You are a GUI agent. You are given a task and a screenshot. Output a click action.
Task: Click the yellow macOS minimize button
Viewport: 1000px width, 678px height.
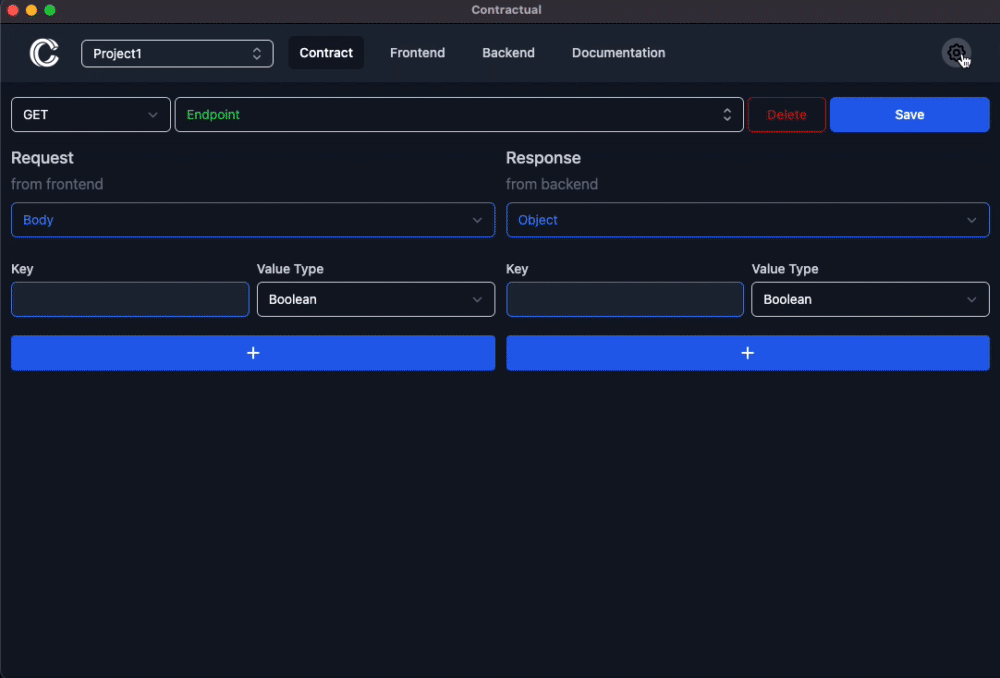[31, 10]
